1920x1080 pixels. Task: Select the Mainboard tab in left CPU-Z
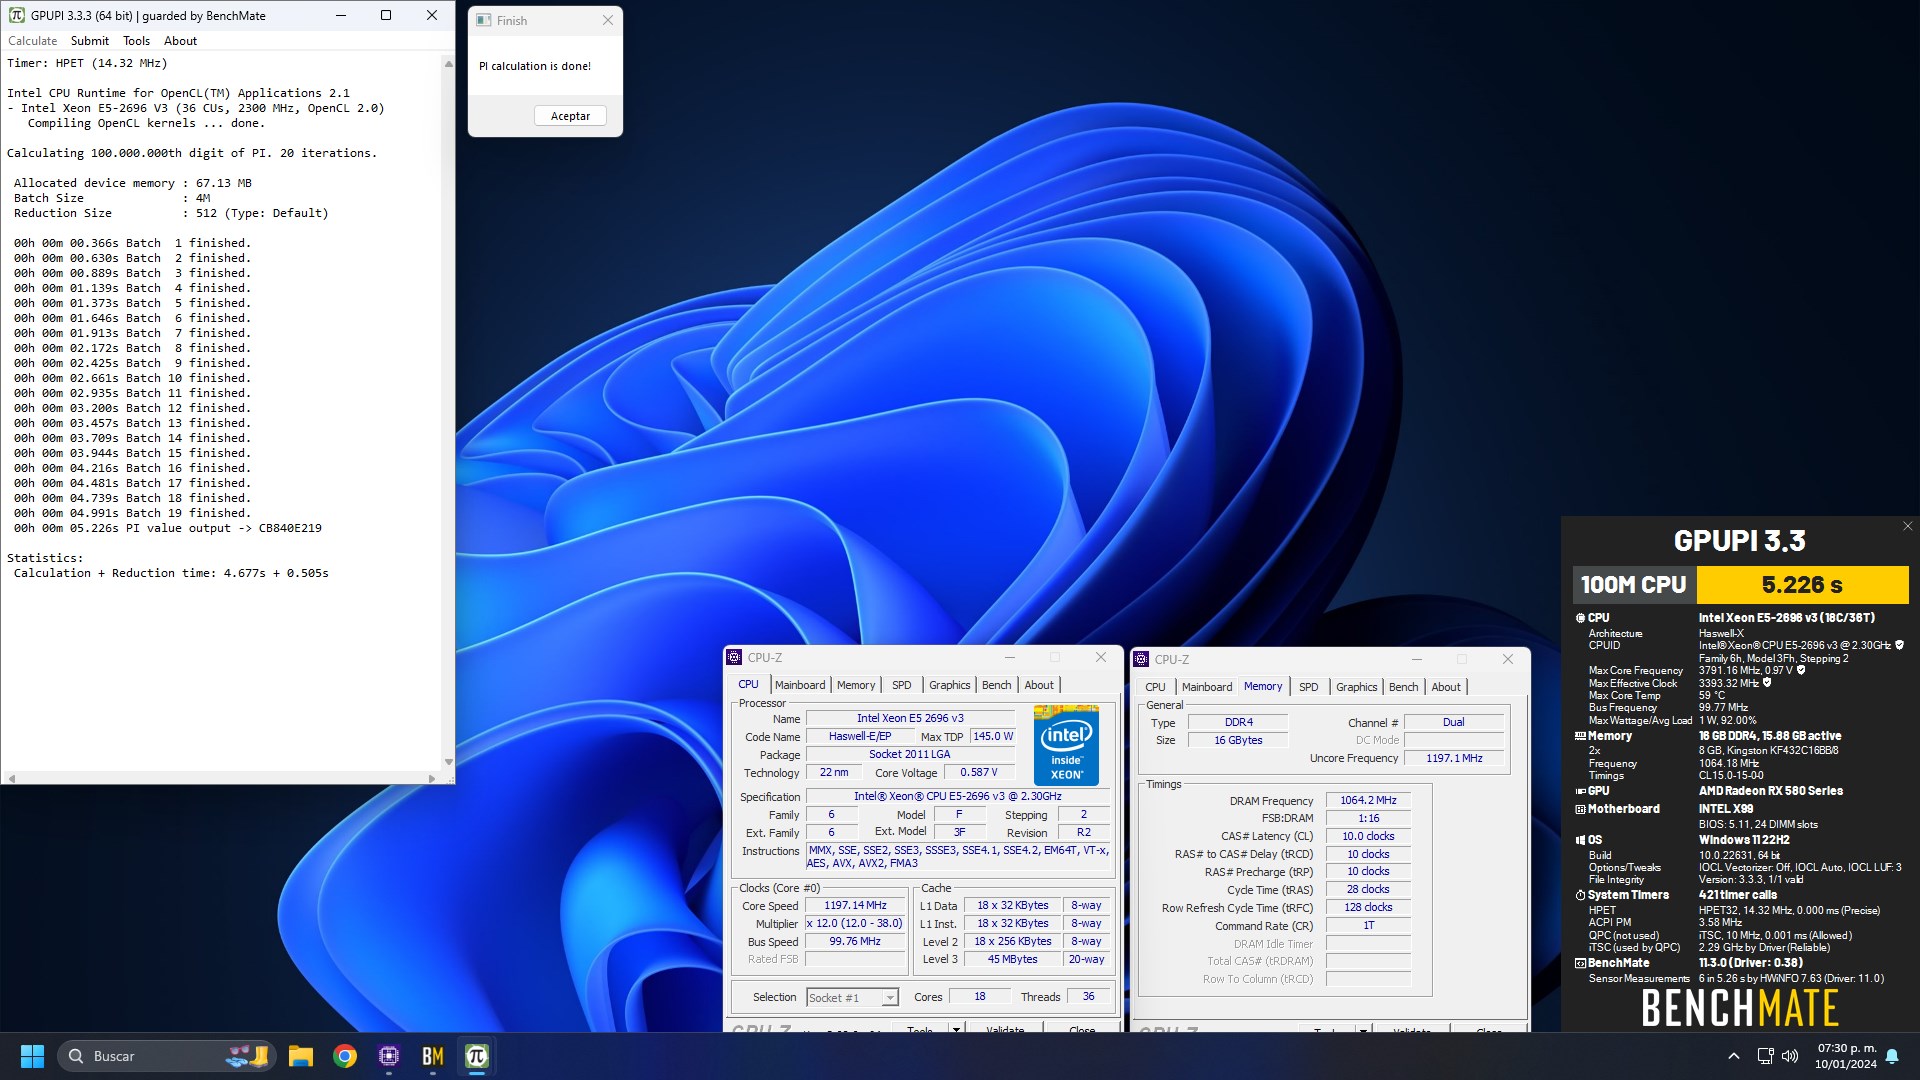(800, 685)
